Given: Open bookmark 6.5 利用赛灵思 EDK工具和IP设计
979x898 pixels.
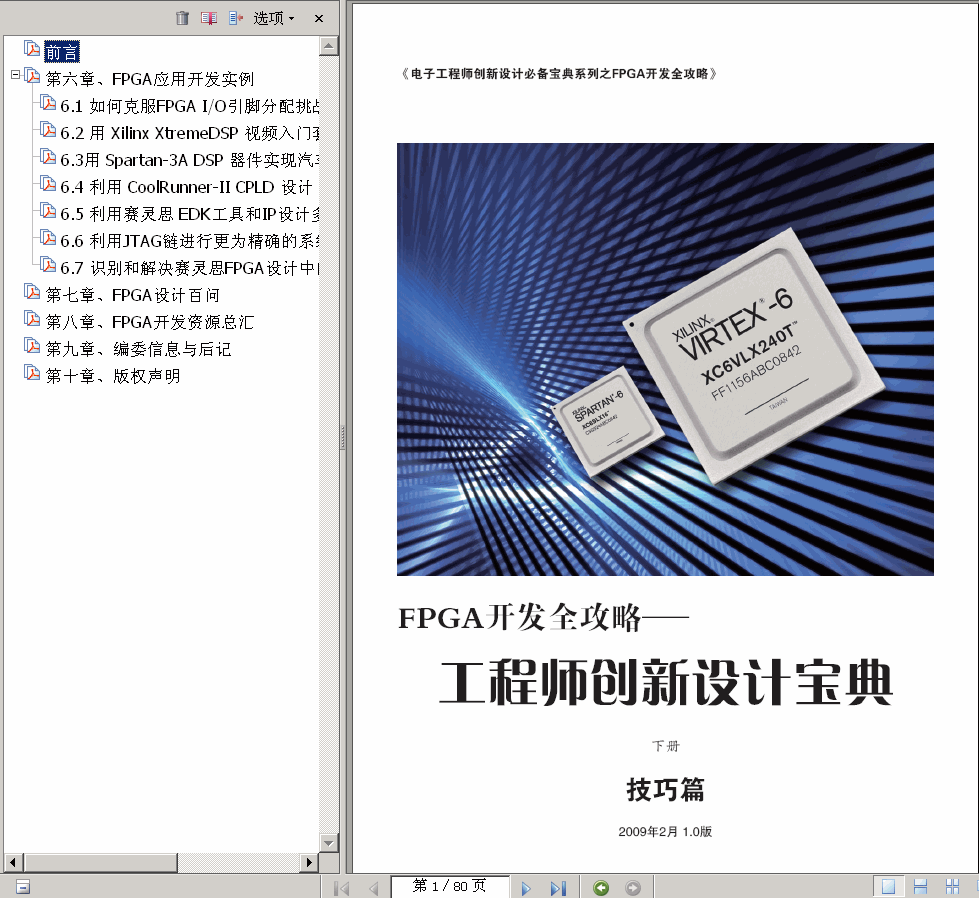Looking at the screenshot, I should (x=190, y=214).
